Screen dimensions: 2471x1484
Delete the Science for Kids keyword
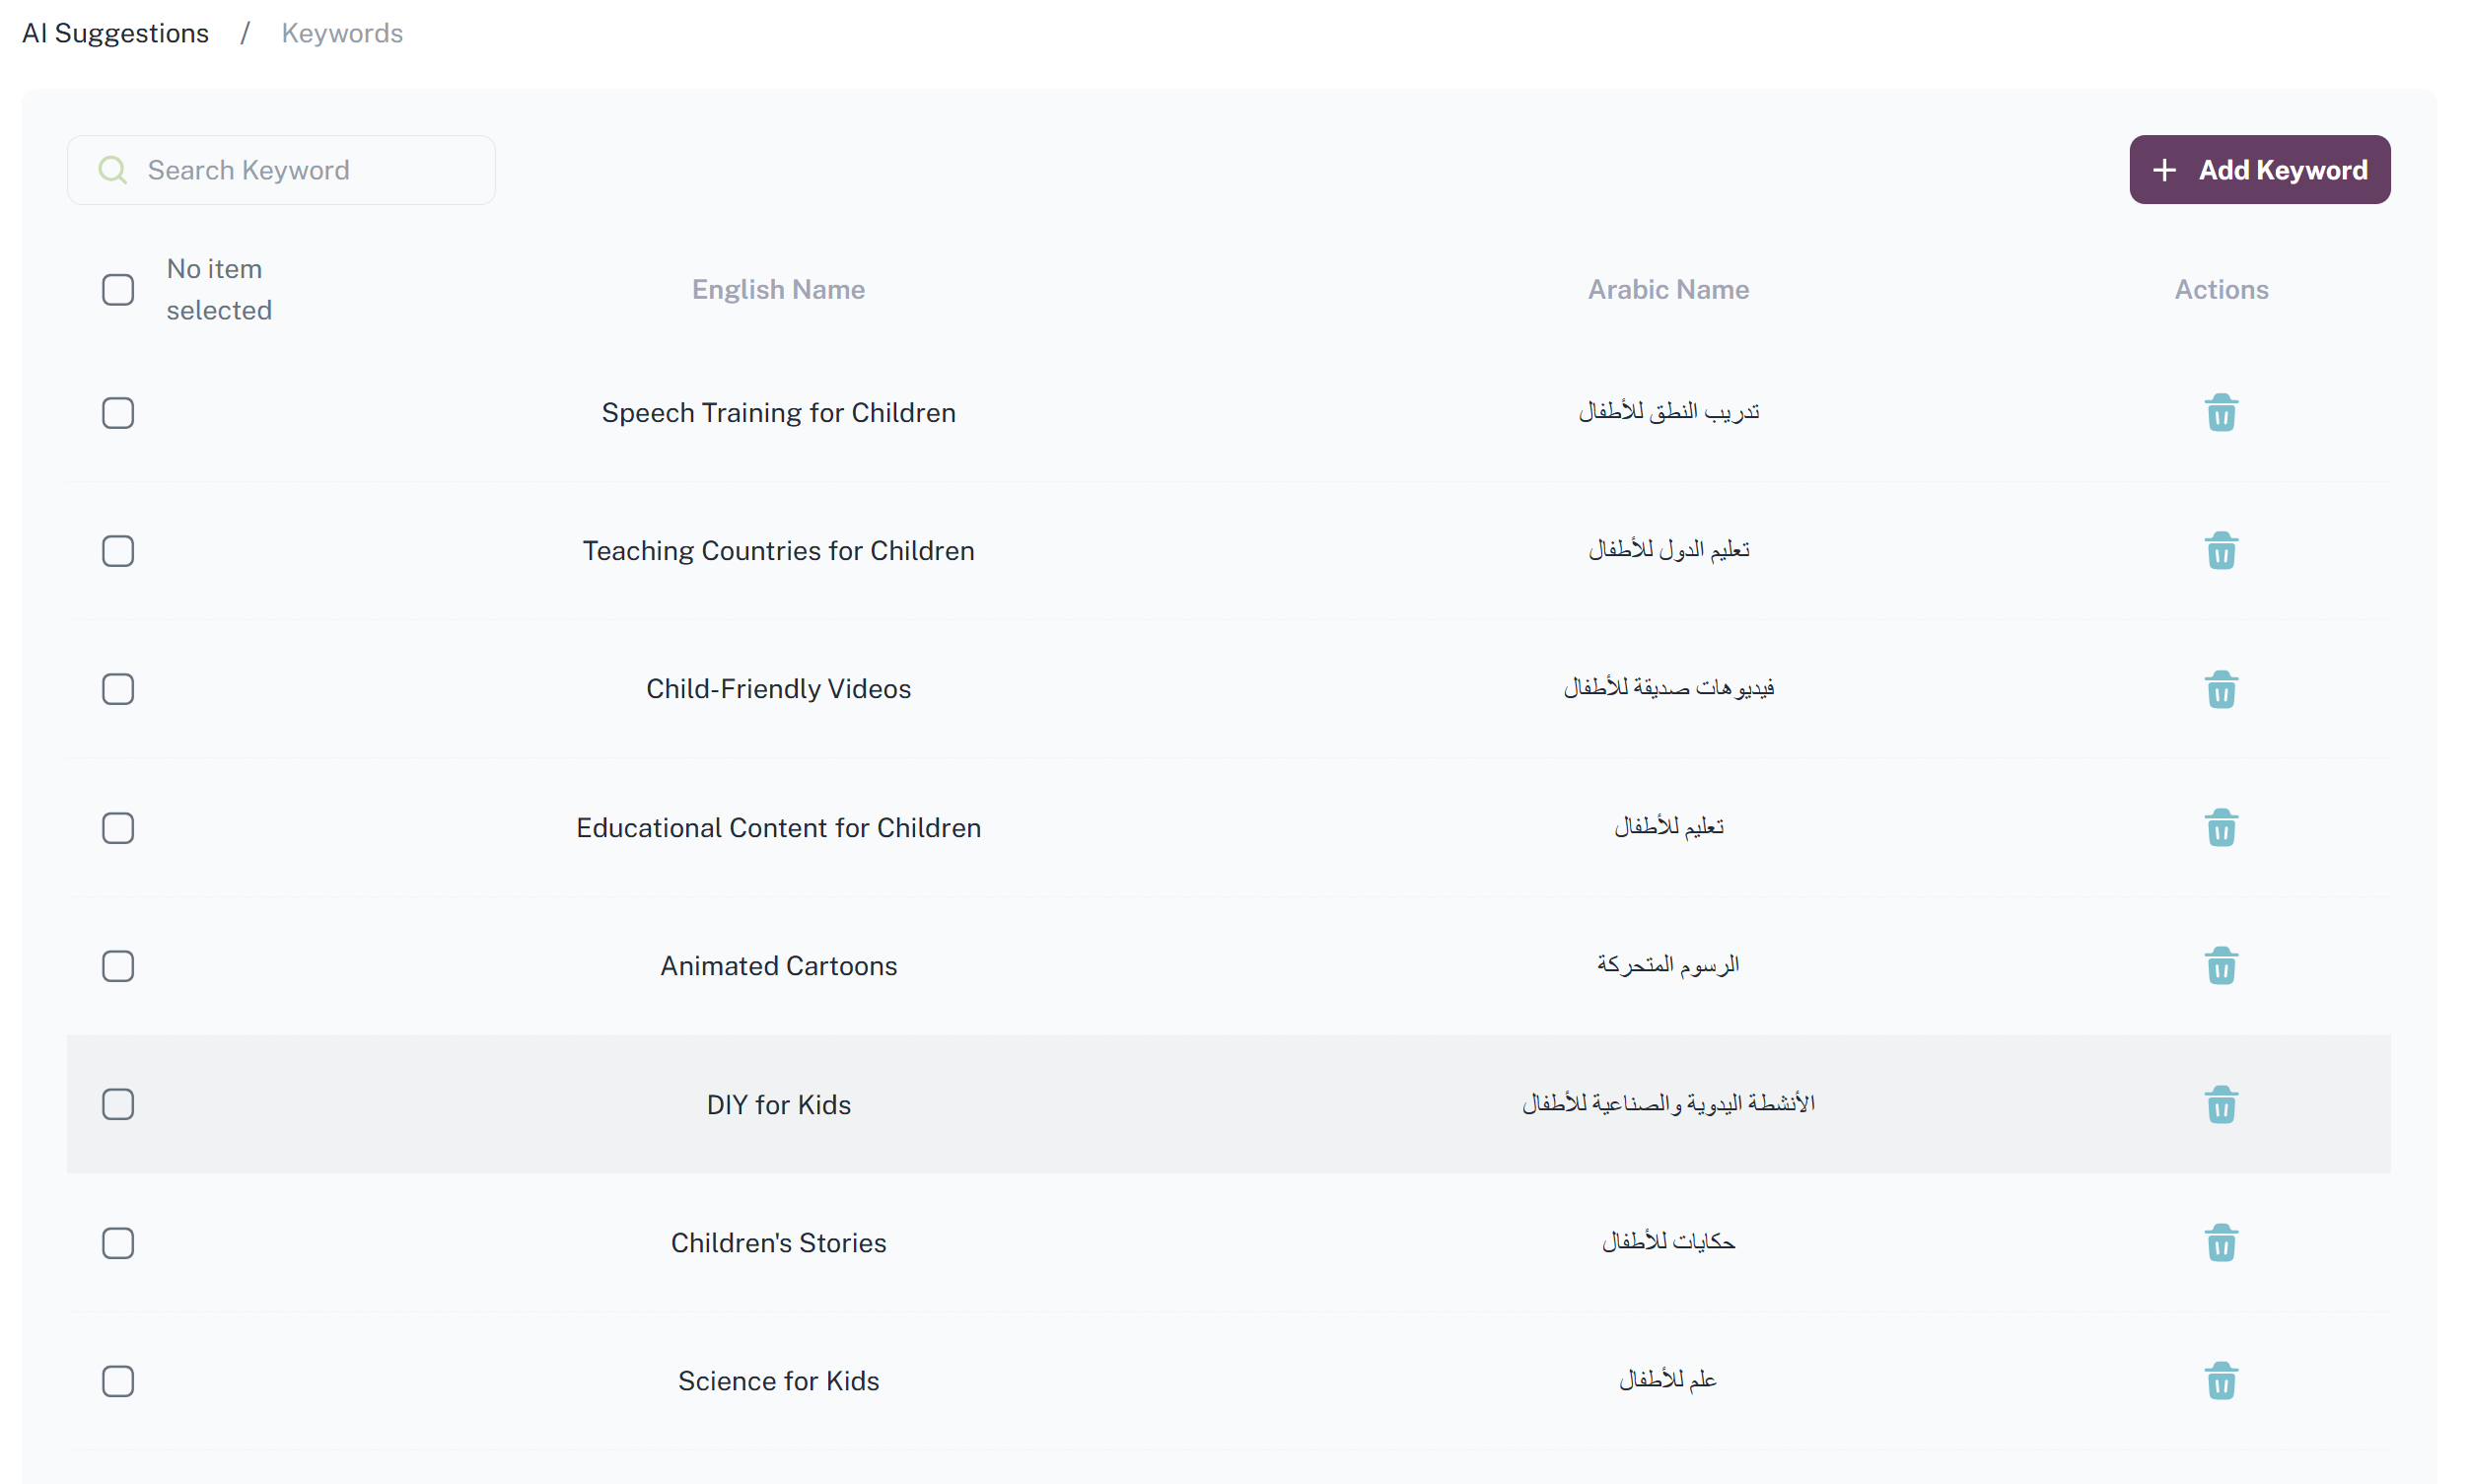(2220, 1381)
